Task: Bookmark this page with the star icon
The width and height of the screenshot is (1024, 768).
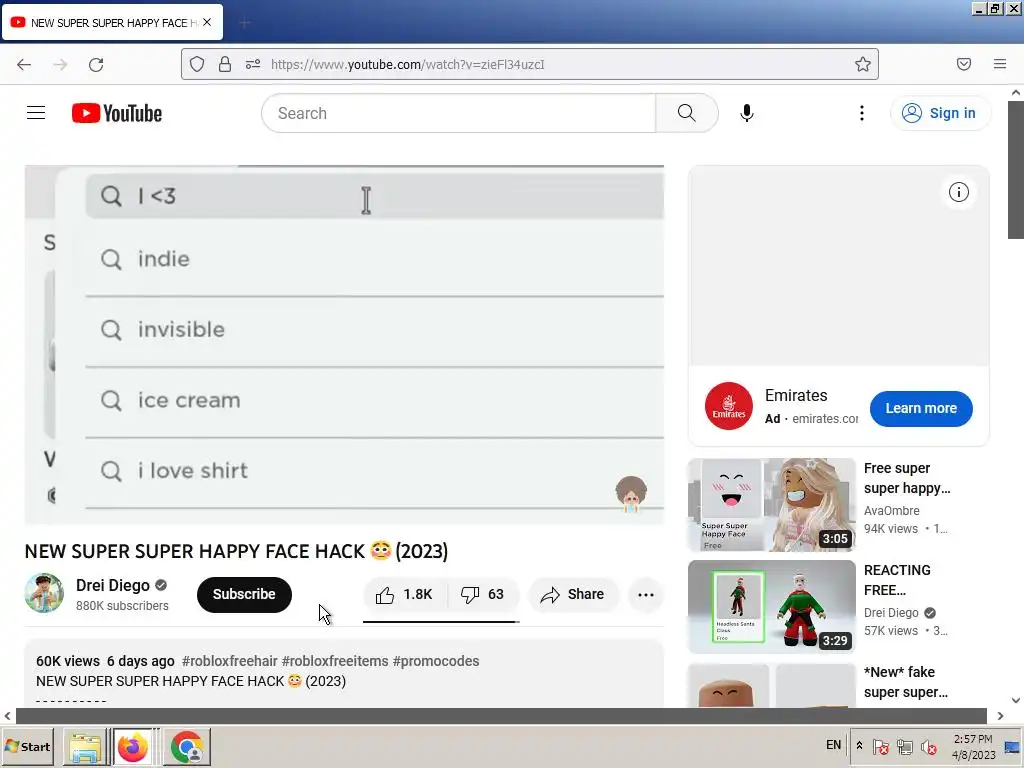Action: (863, 64)
